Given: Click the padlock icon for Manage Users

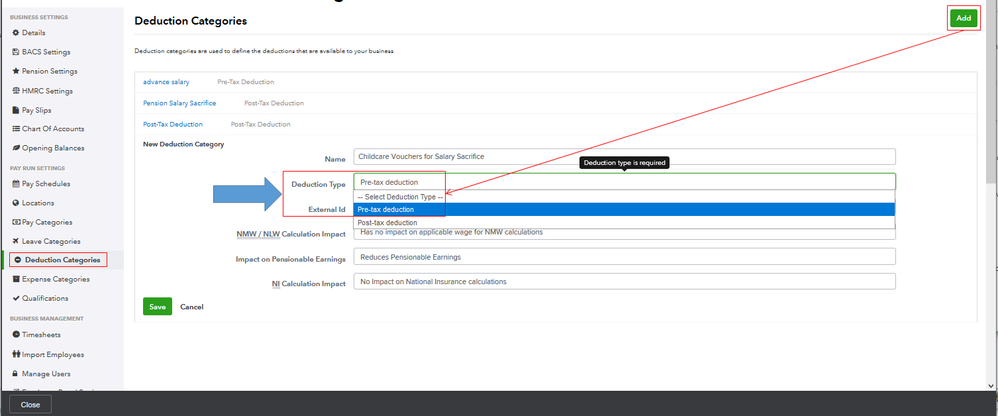Looking at the screenshot, I should 16,374.
